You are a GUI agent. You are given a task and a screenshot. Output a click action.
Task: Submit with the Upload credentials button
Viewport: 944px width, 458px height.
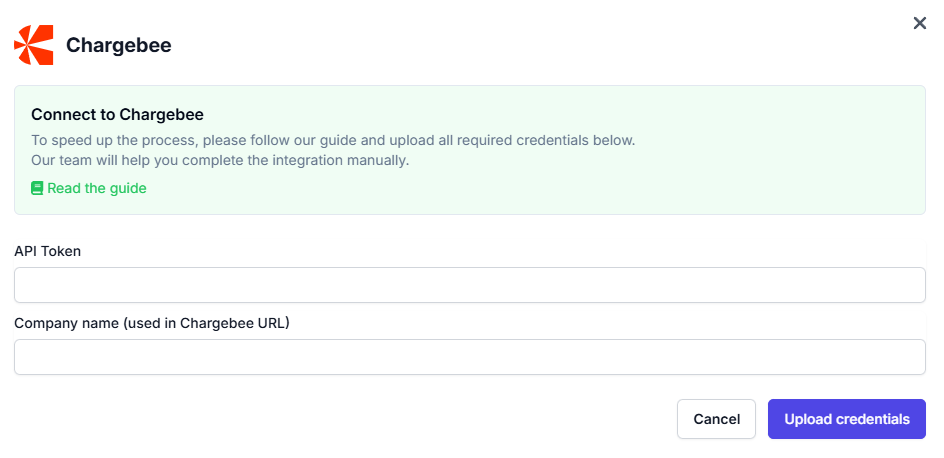point(846,419)
